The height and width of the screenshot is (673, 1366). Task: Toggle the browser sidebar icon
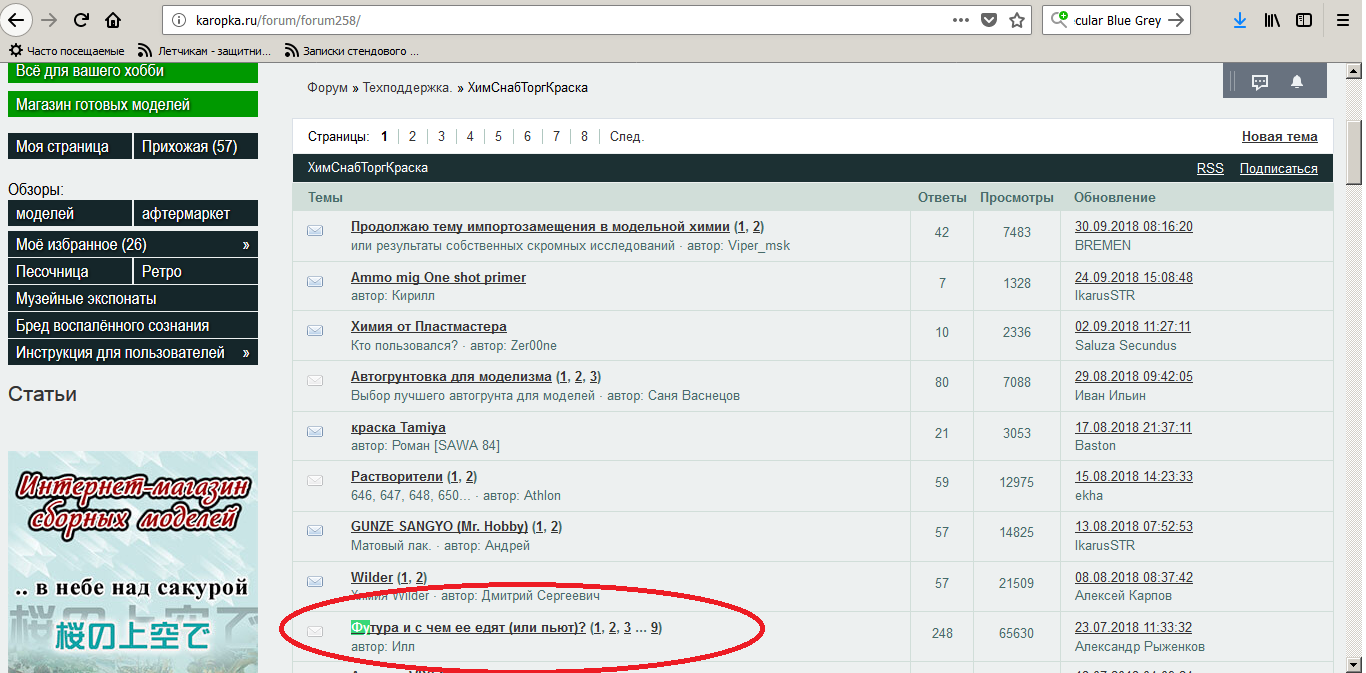click(1304, 20)
